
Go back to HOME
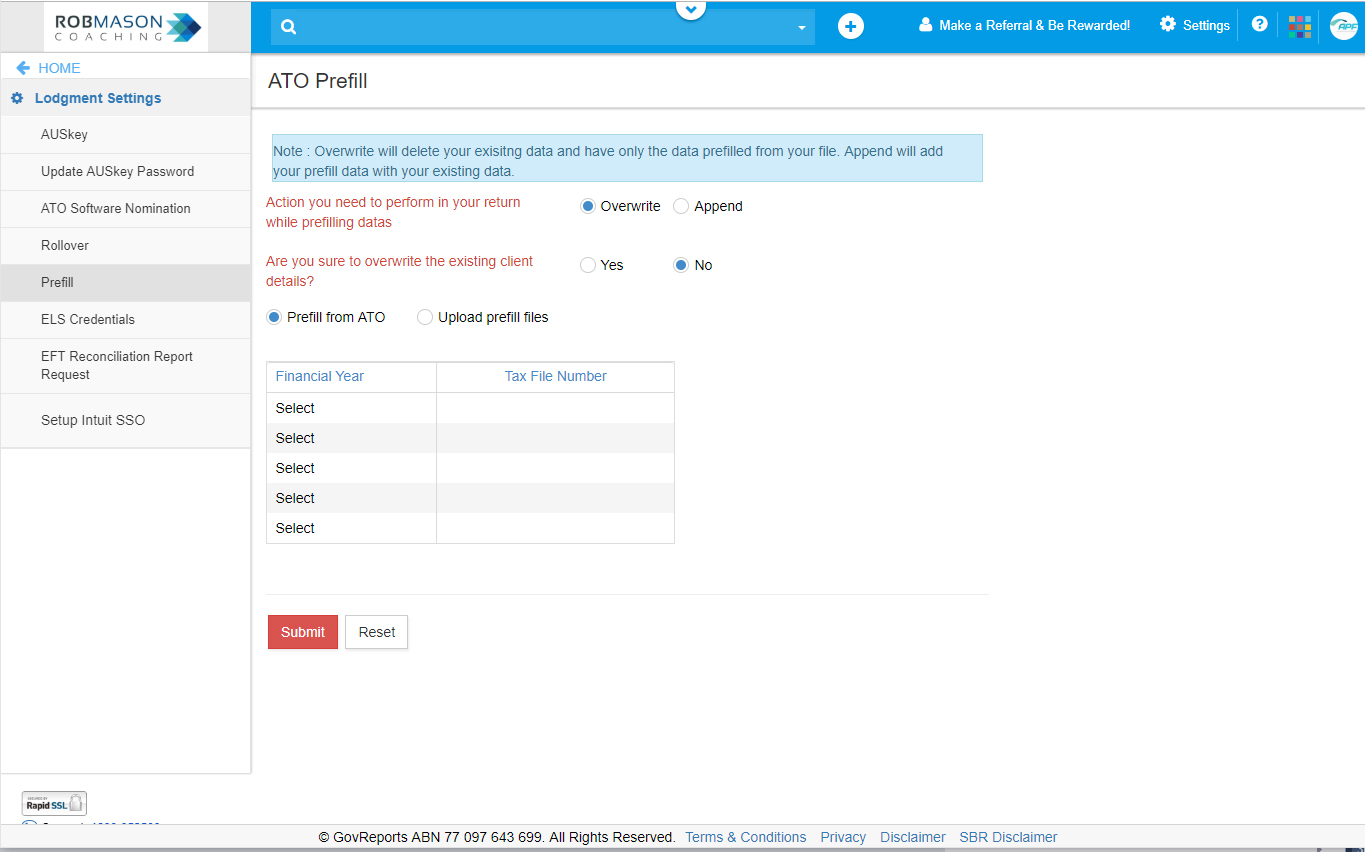[59, 68]
